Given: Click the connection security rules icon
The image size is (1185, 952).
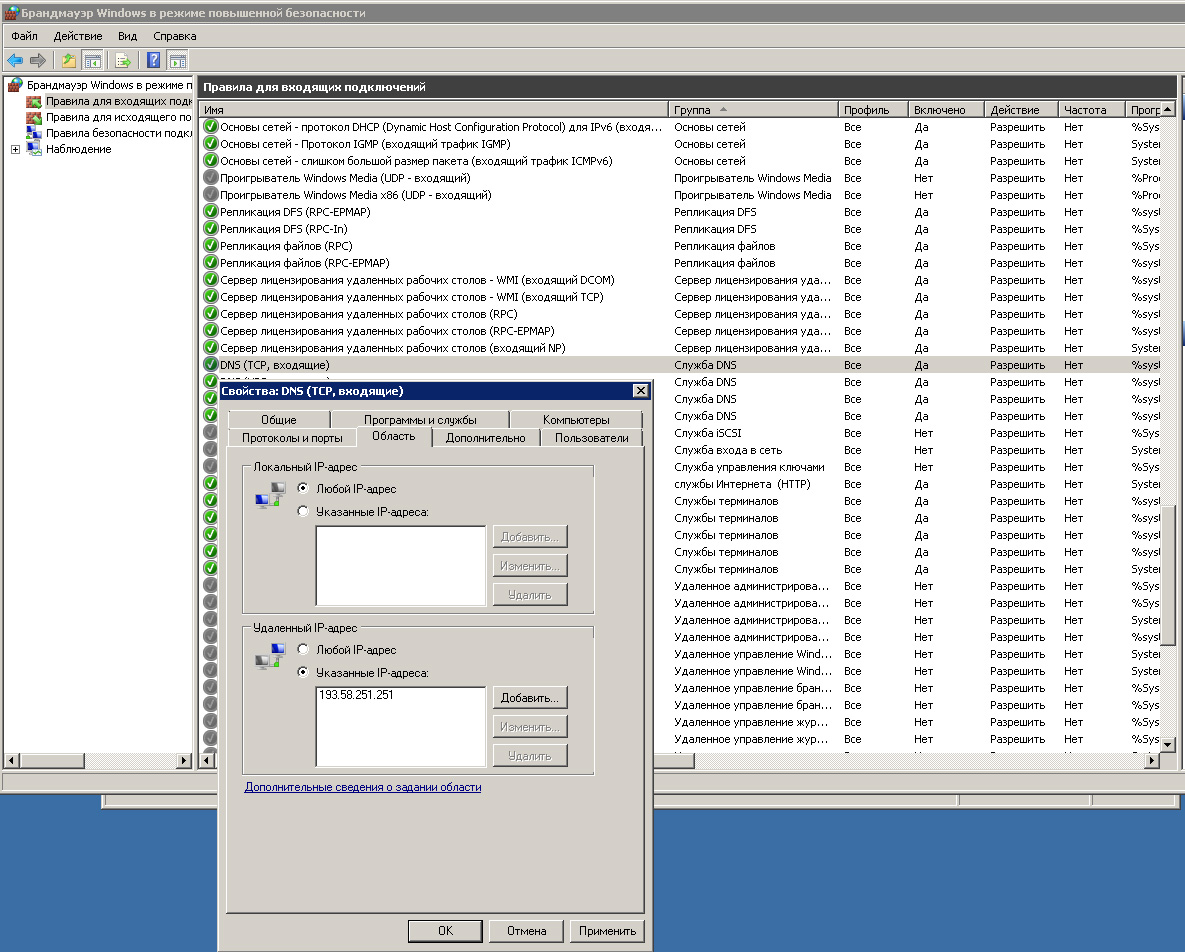Looking at the screenshot, I should pyautogui.click(x=33, y=133).
